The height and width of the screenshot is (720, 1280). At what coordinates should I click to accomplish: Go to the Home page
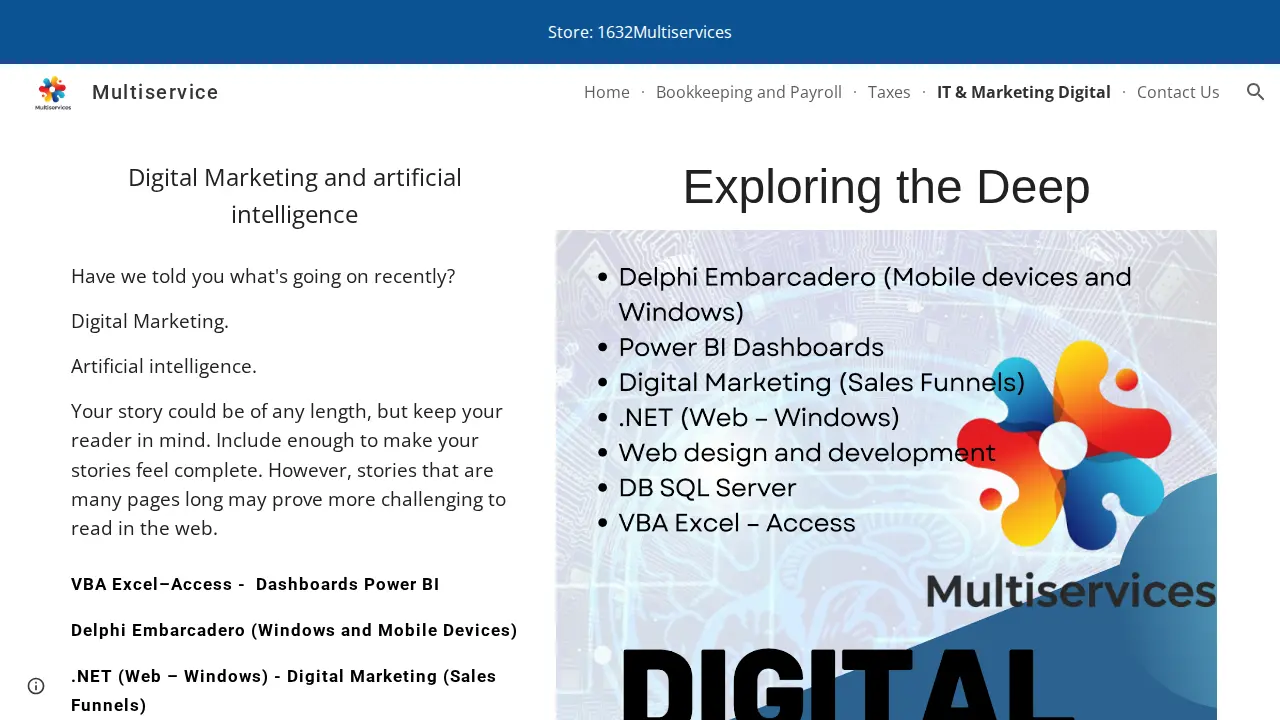(607, 92)
